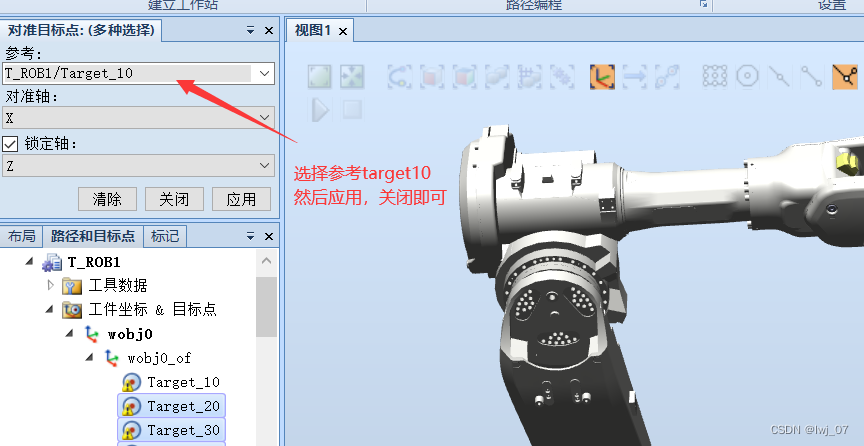The image size is (864, 446).
Task: Select the 工具数据 label in the tree
Action: 118,286
